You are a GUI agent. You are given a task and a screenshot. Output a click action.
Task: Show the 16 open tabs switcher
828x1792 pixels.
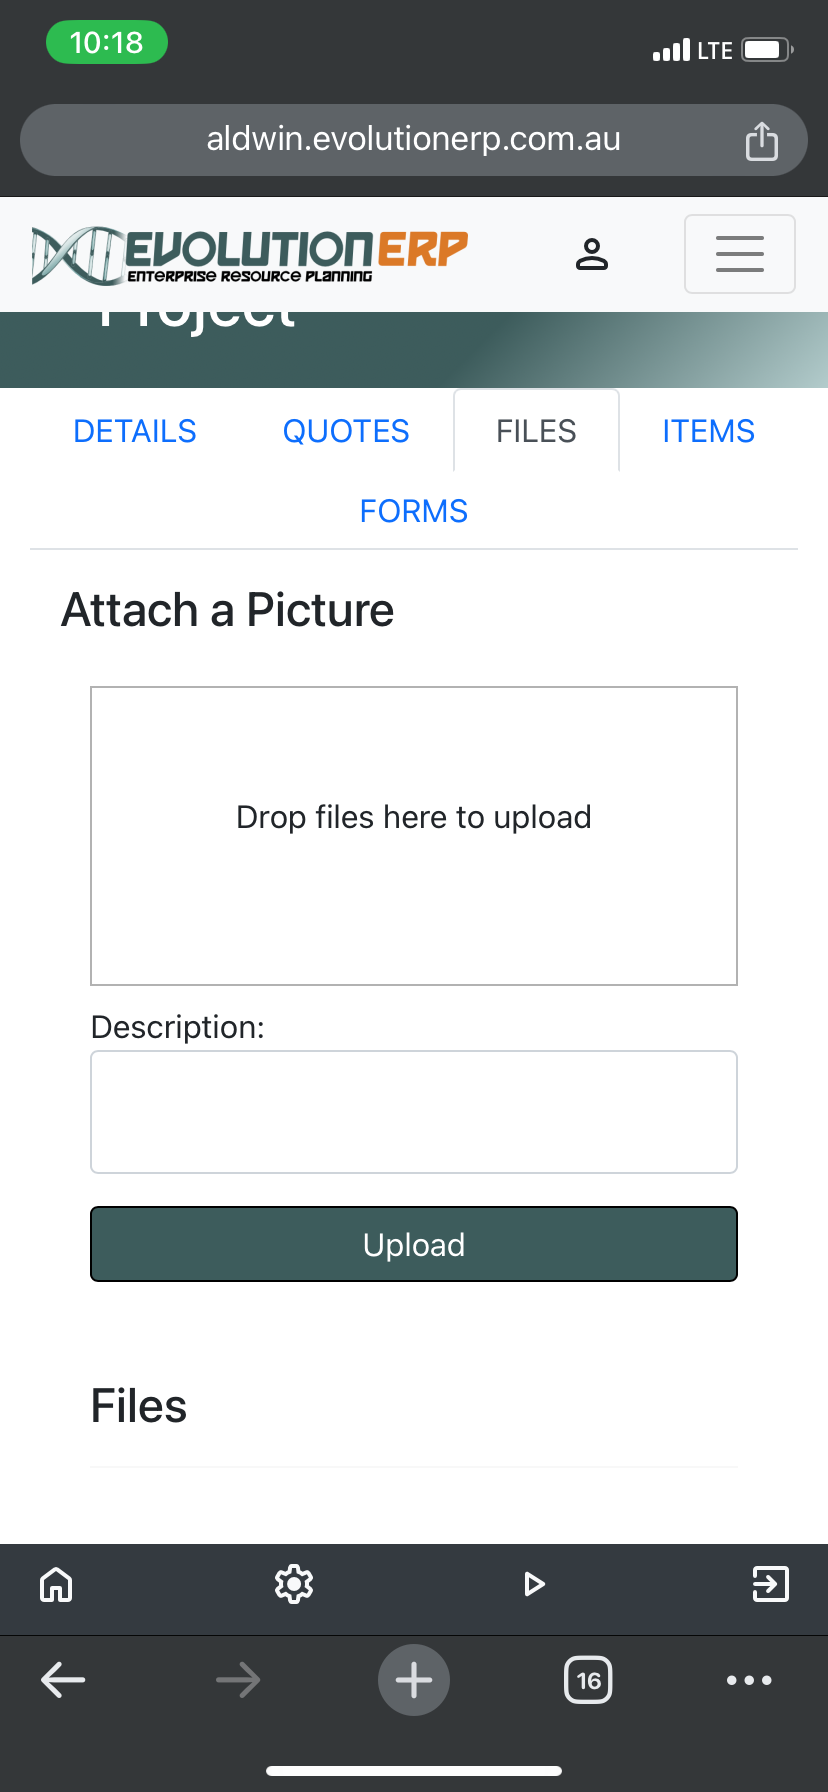588,1680
